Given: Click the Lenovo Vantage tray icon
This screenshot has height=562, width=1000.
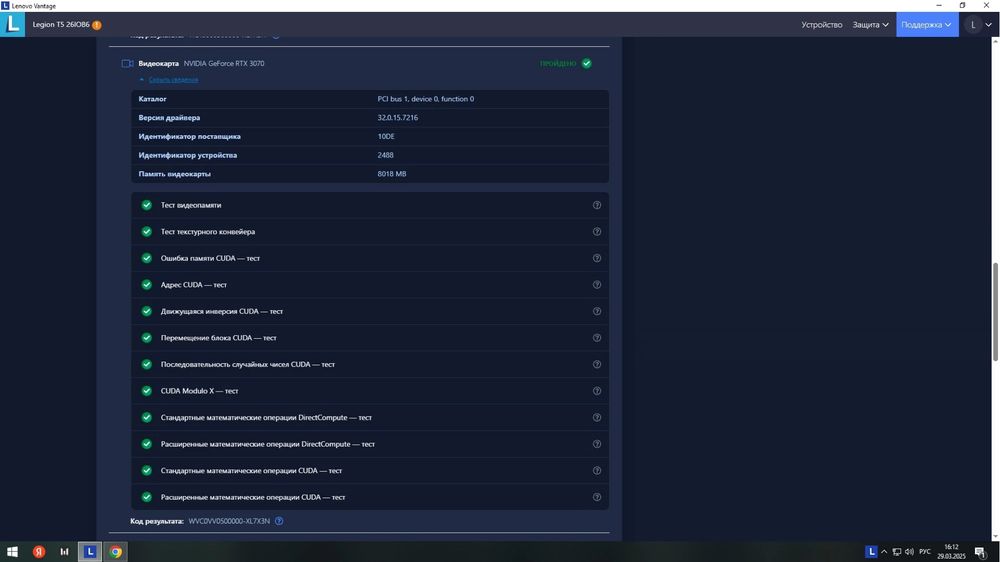Looking at the screenshot, I should [871, 552].
